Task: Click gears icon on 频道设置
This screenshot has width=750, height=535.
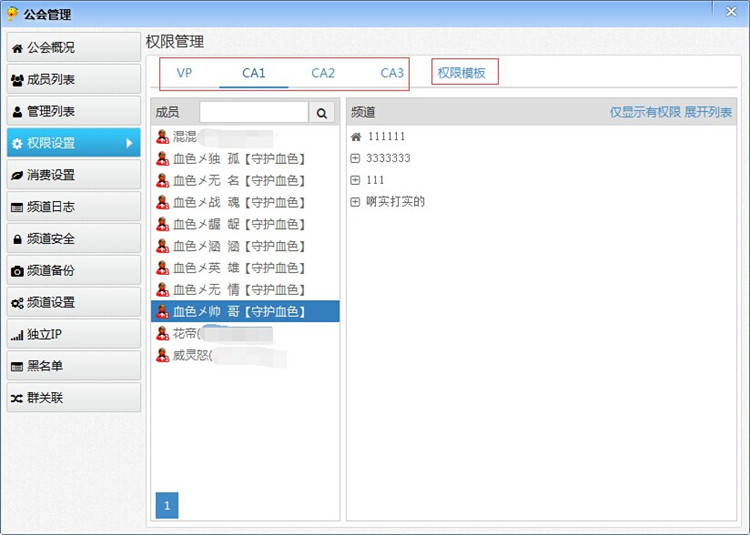Action: pyautogui.click(x=17, y=303)
